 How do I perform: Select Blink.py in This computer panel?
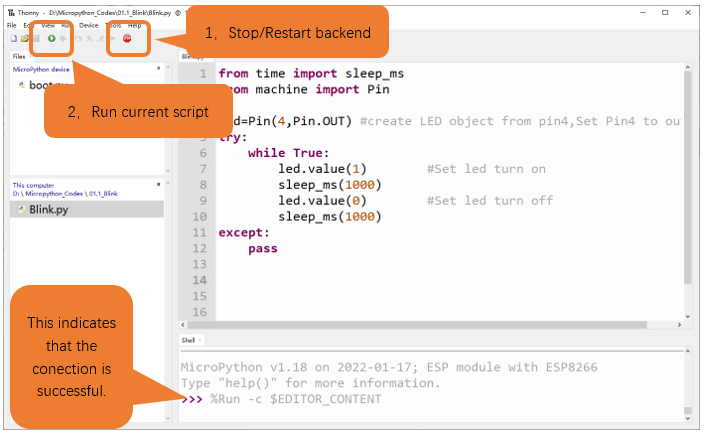(49, 209)
